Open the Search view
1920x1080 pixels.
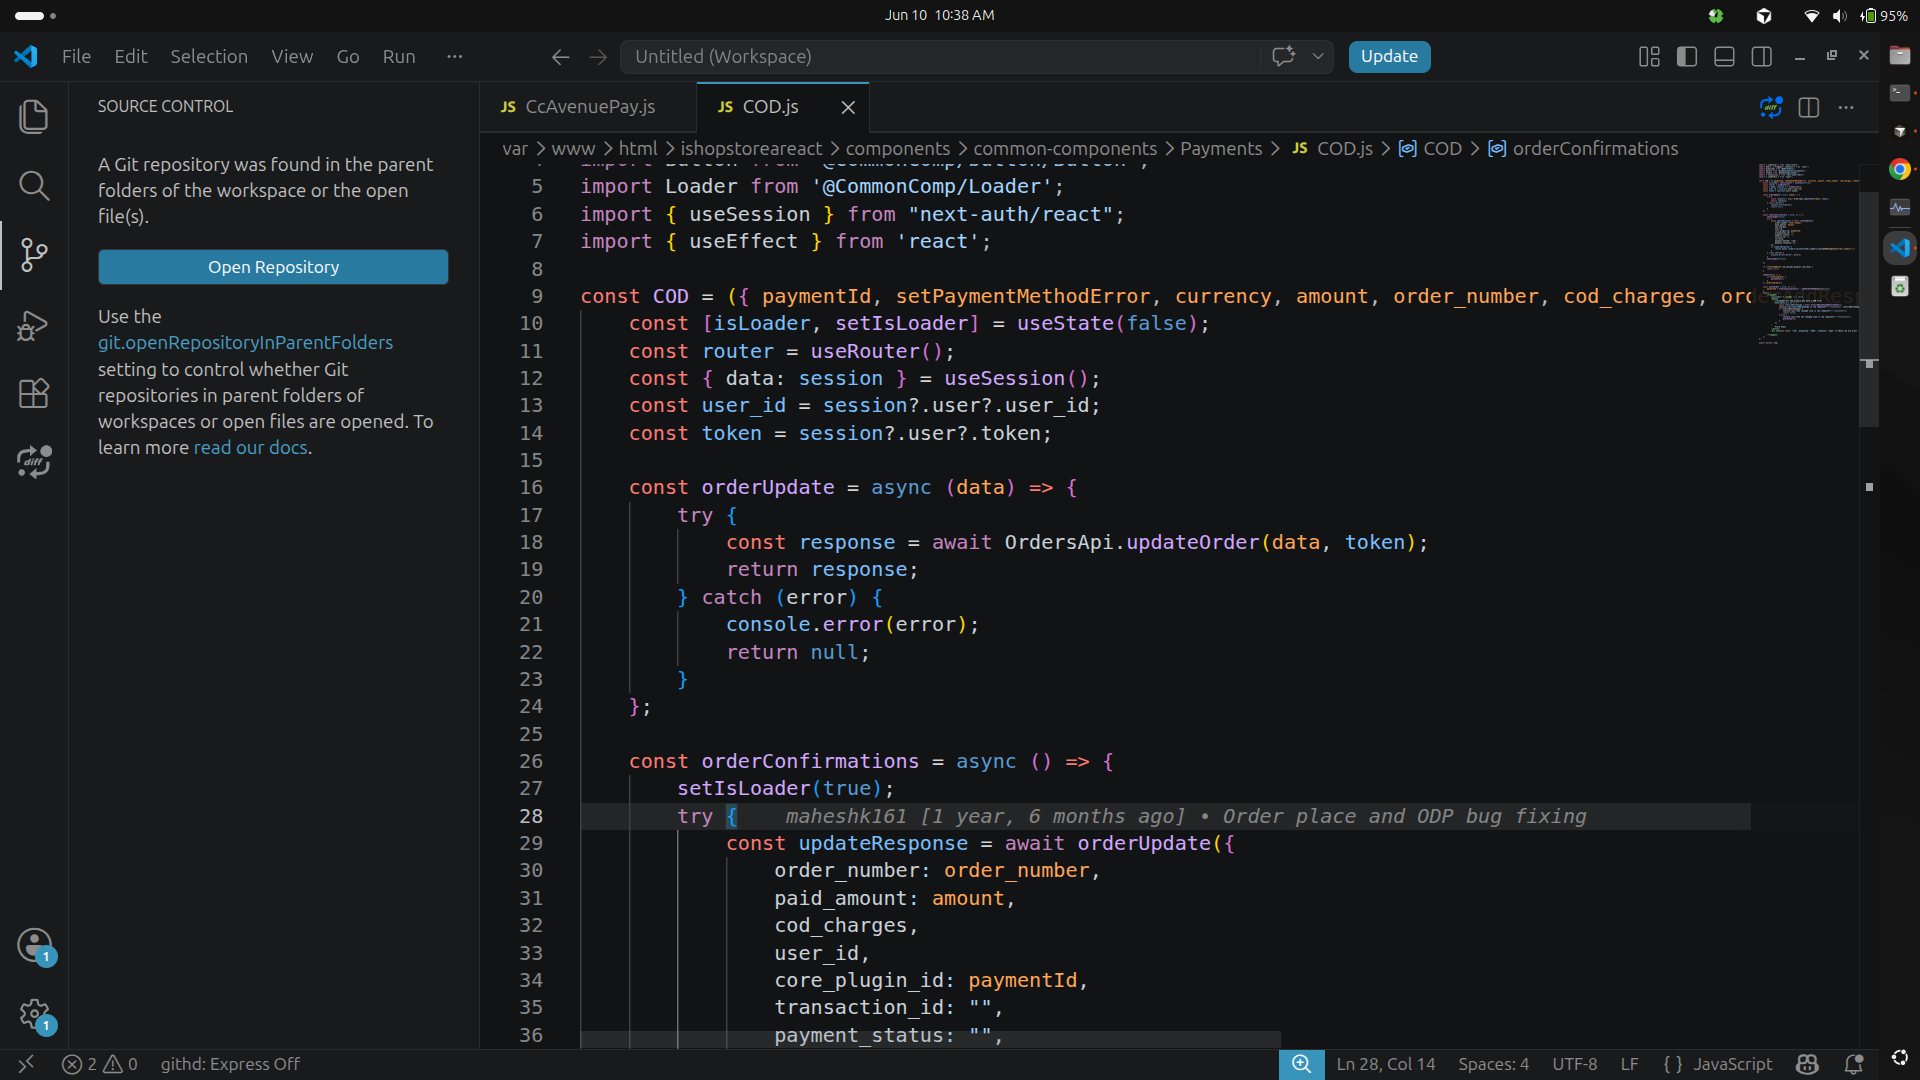(34, 185)
